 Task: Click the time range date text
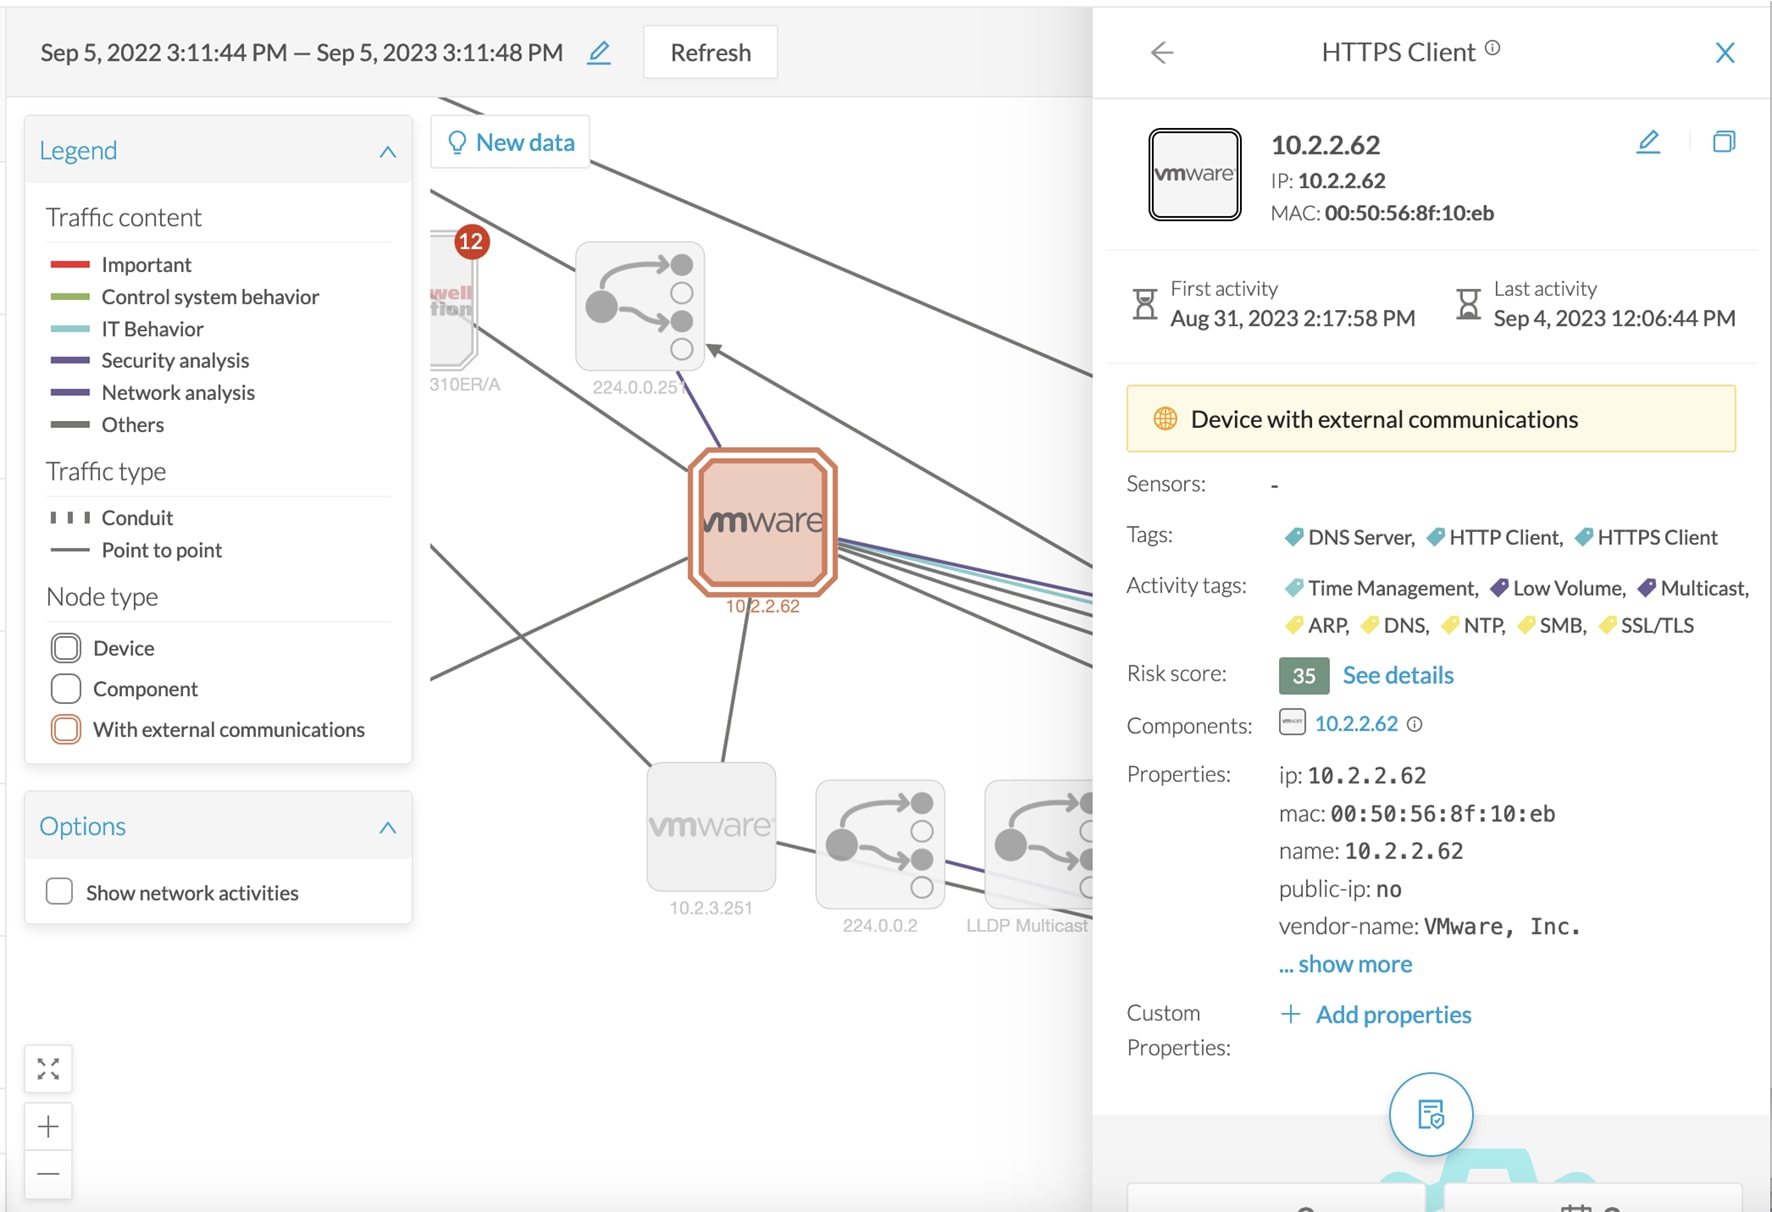pyautogui.click(x=301, y=53)
